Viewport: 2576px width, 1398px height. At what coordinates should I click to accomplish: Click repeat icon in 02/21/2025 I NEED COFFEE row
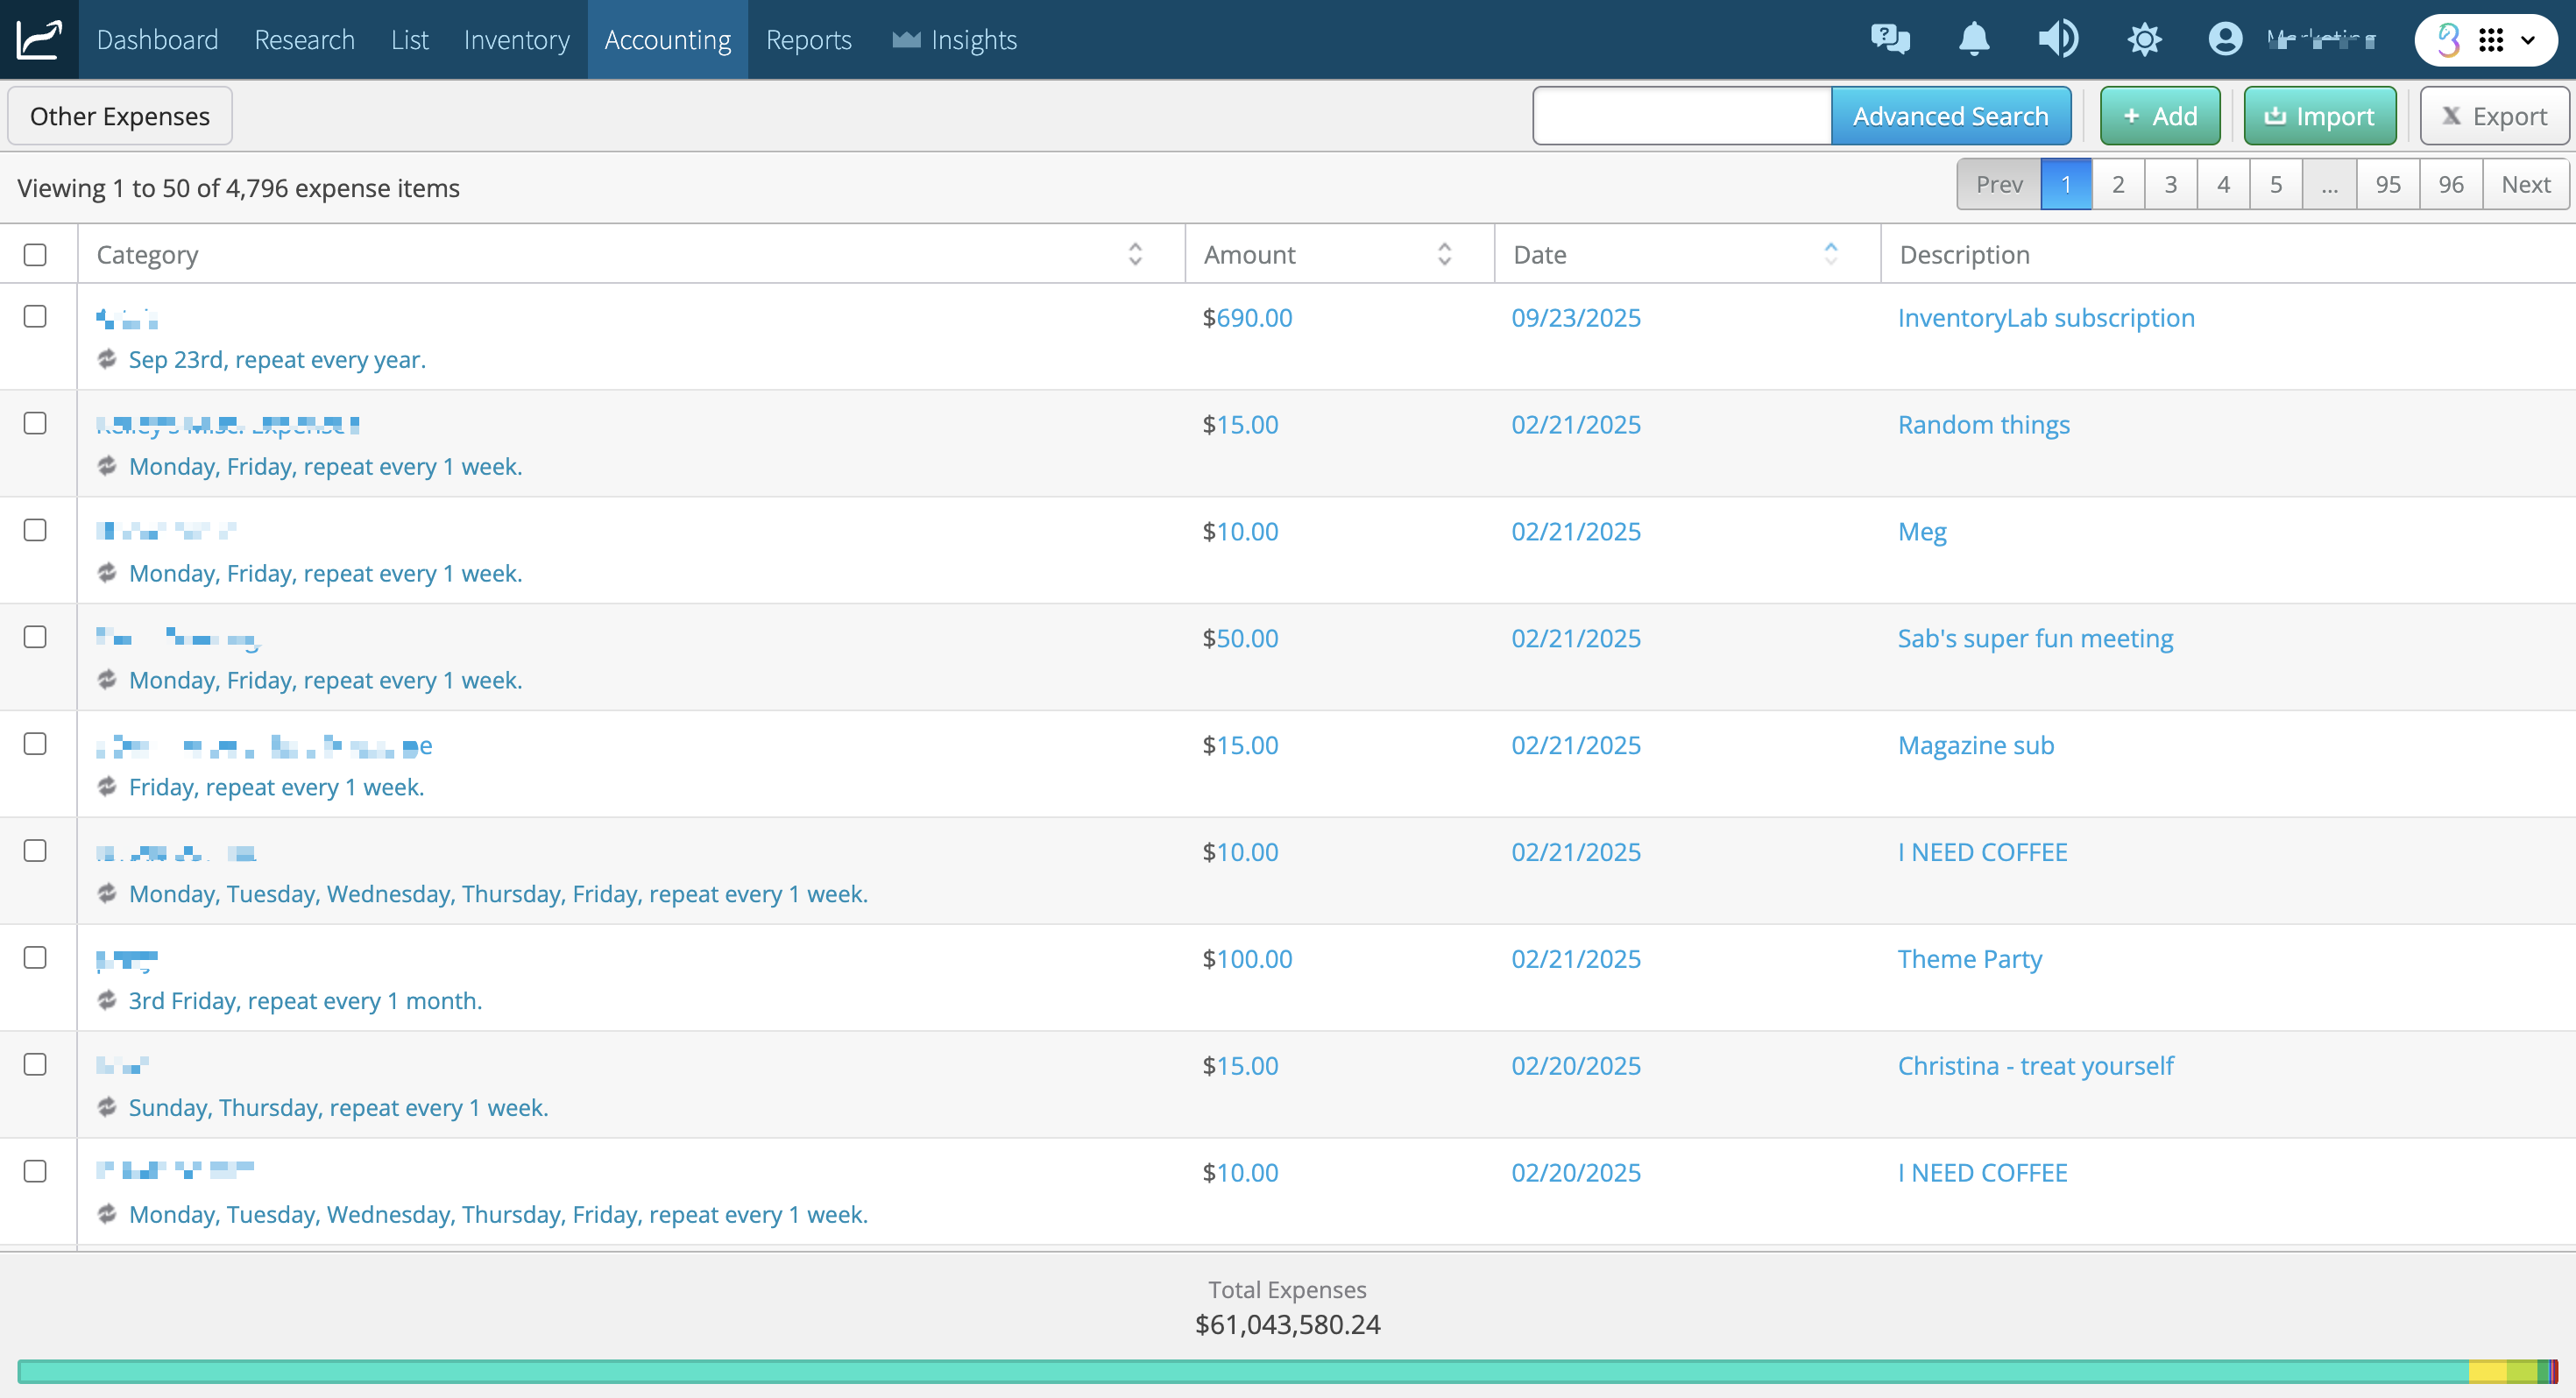[x=107, y=893]
